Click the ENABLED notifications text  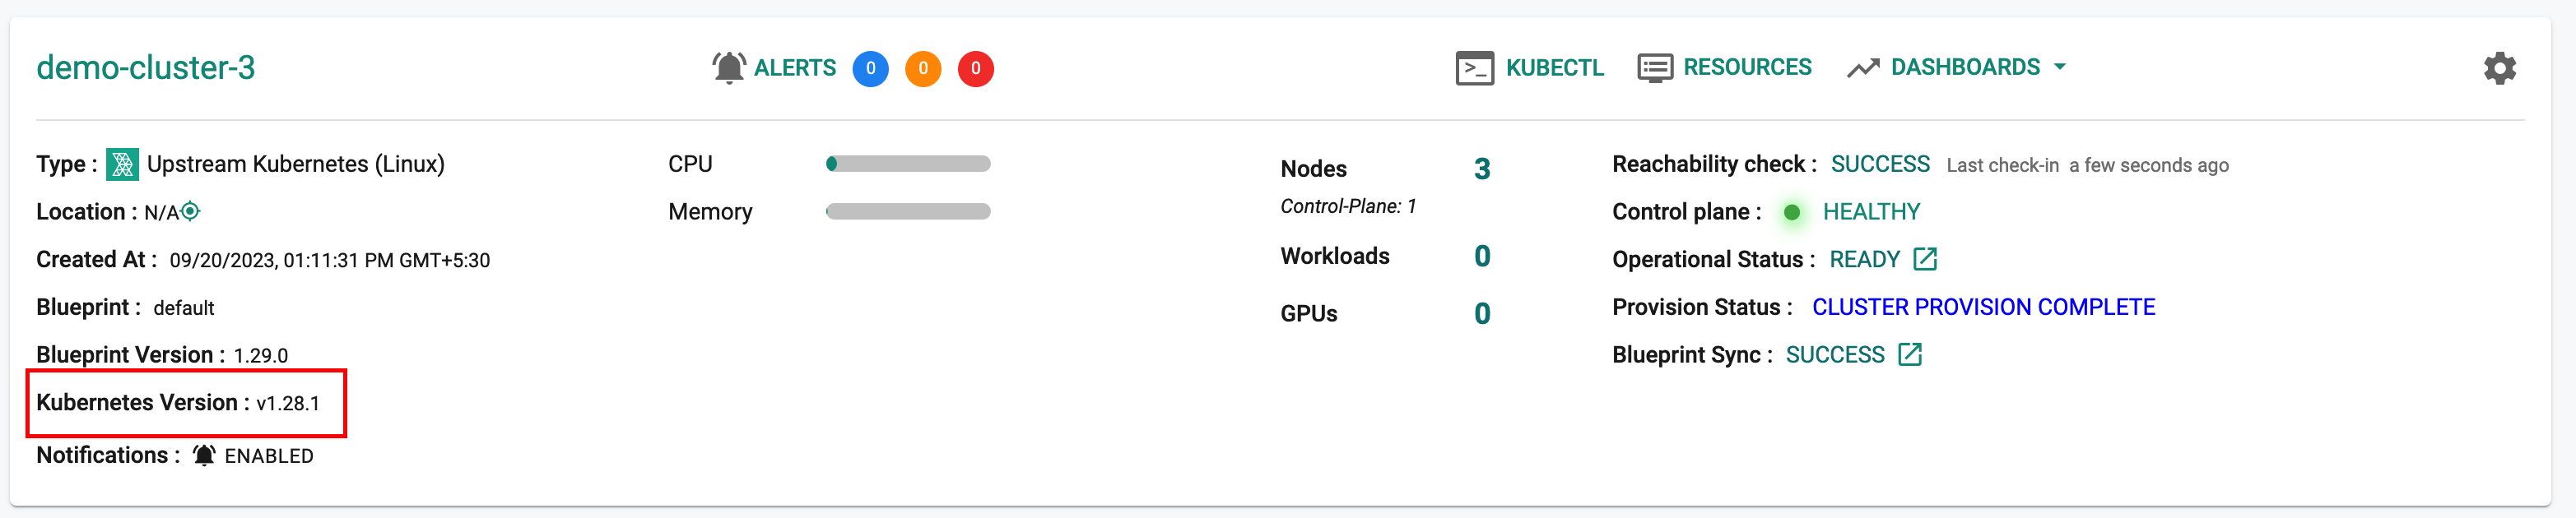tap(269, 456)
